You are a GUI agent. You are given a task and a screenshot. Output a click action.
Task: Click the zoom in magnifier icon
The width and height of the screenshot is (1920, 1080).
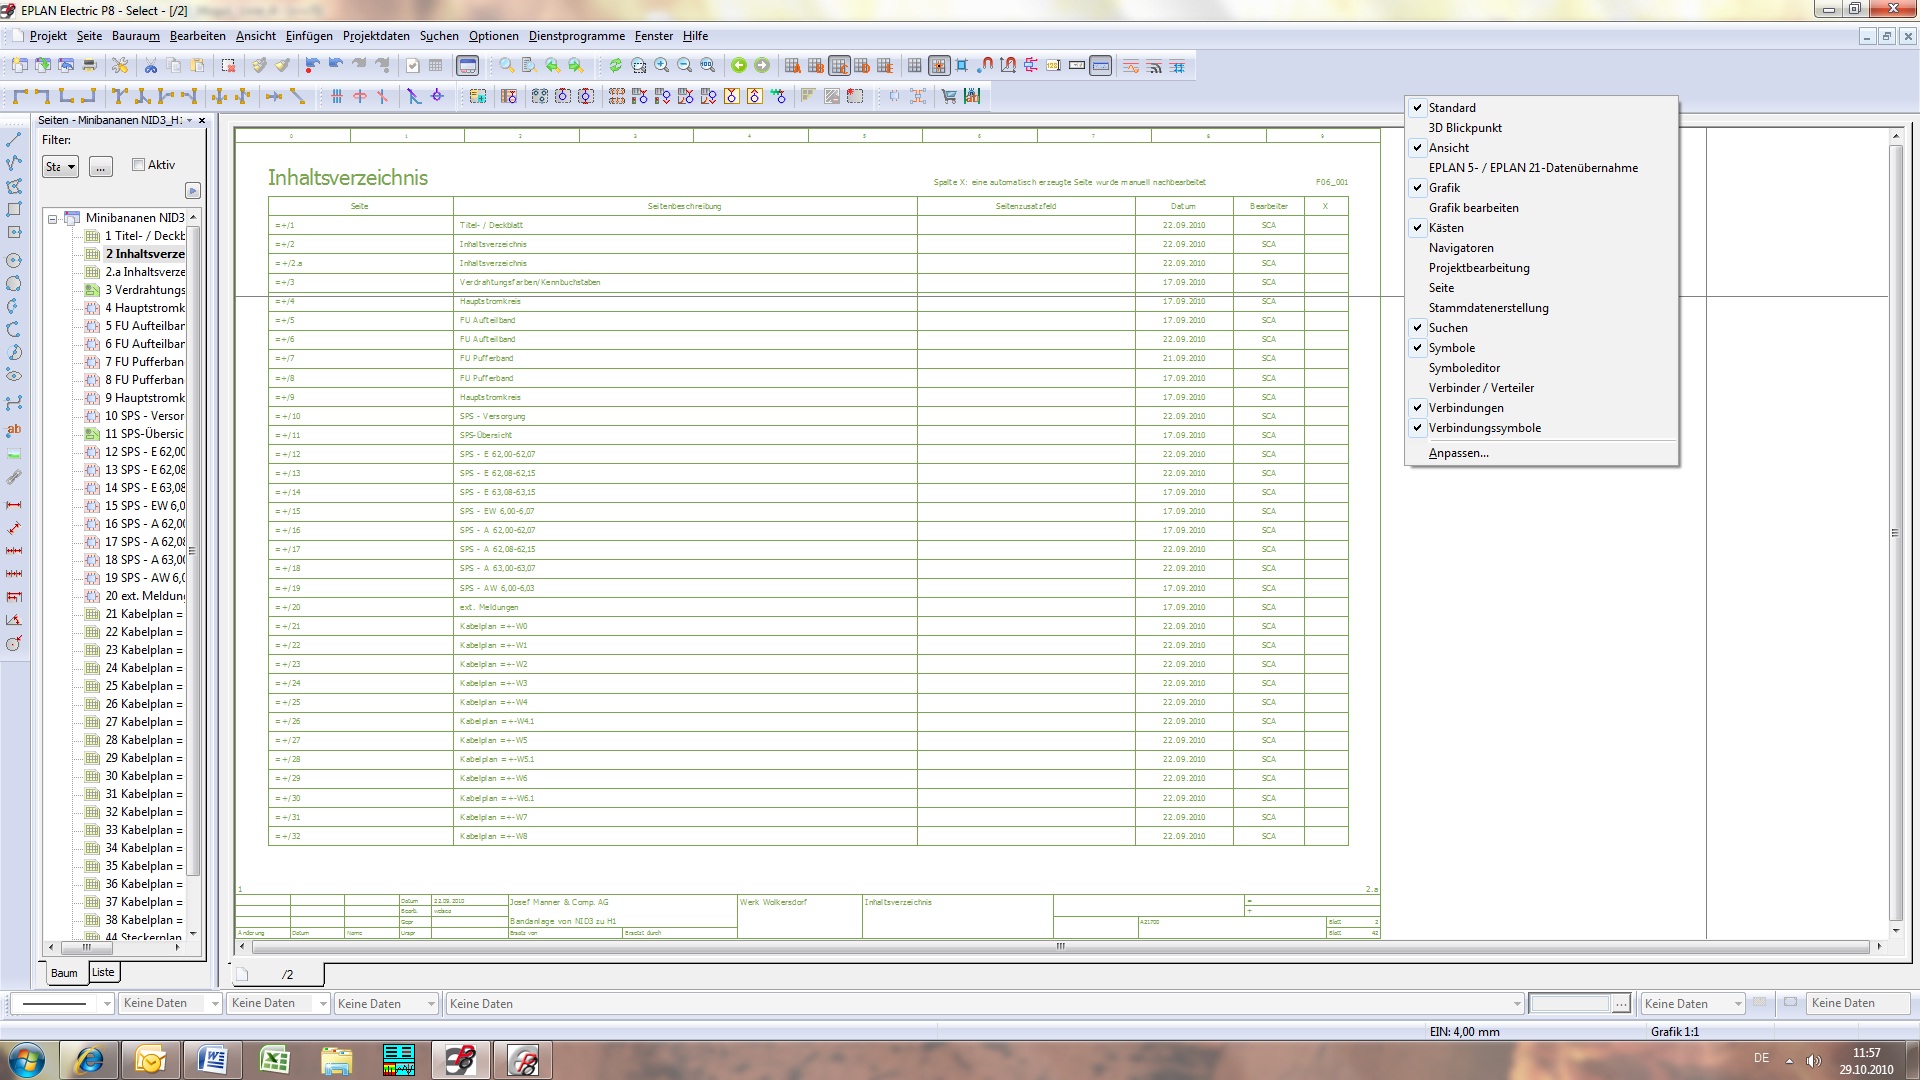(661, 66)
